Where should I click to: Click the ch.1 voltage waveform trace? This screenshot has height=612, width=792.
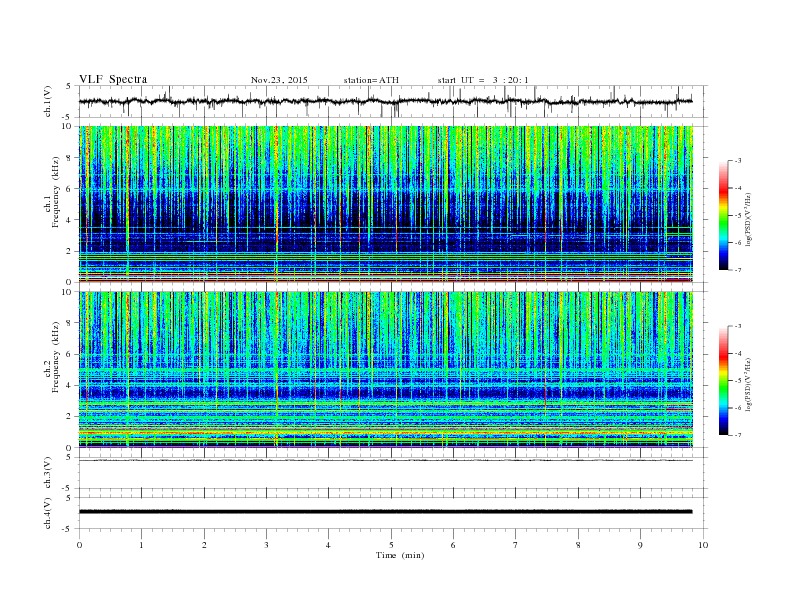coord(385,101)
